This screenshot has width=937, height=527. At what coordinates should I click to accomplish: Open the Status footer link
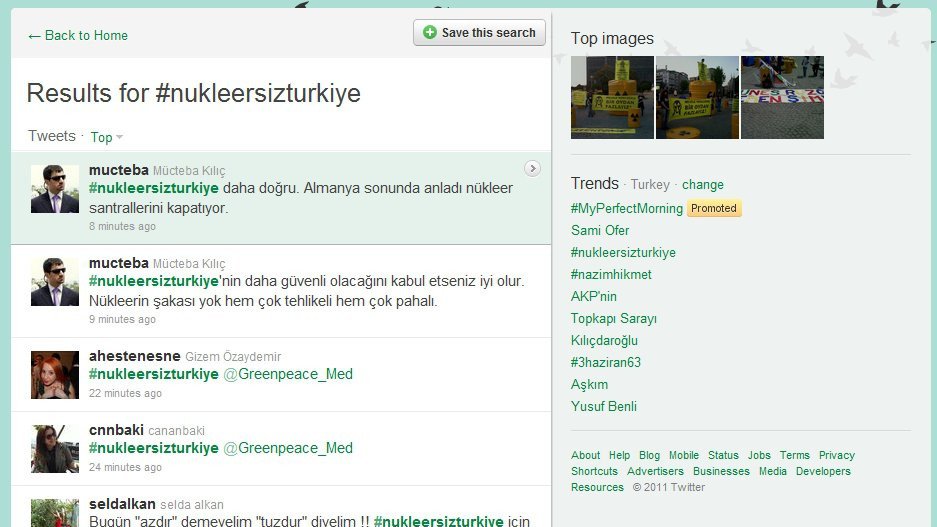coord(724,455)
